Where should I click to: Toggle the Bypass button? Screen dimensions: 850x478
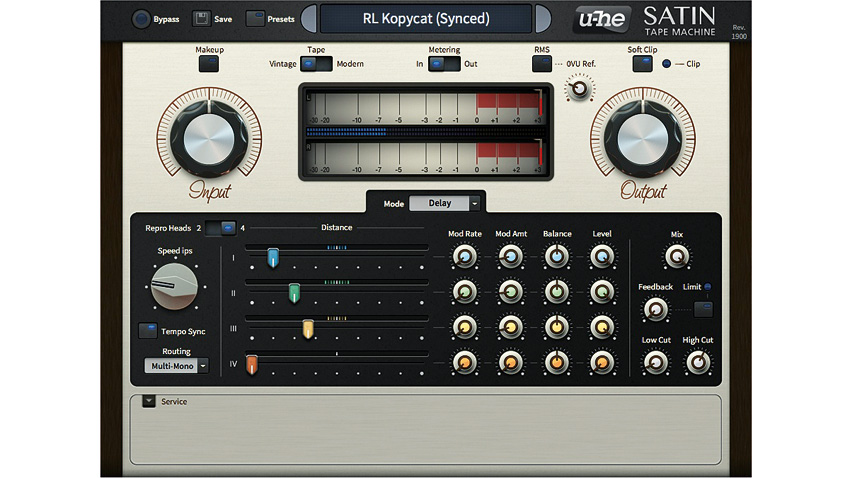[x=141, y=19]
